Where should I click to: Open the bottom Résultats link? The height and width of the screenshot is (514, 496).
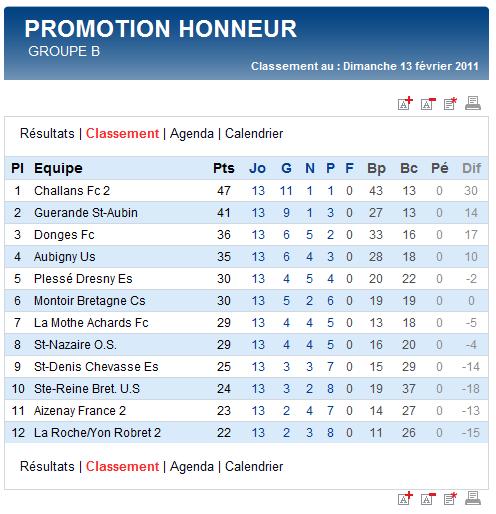(47, 467)
